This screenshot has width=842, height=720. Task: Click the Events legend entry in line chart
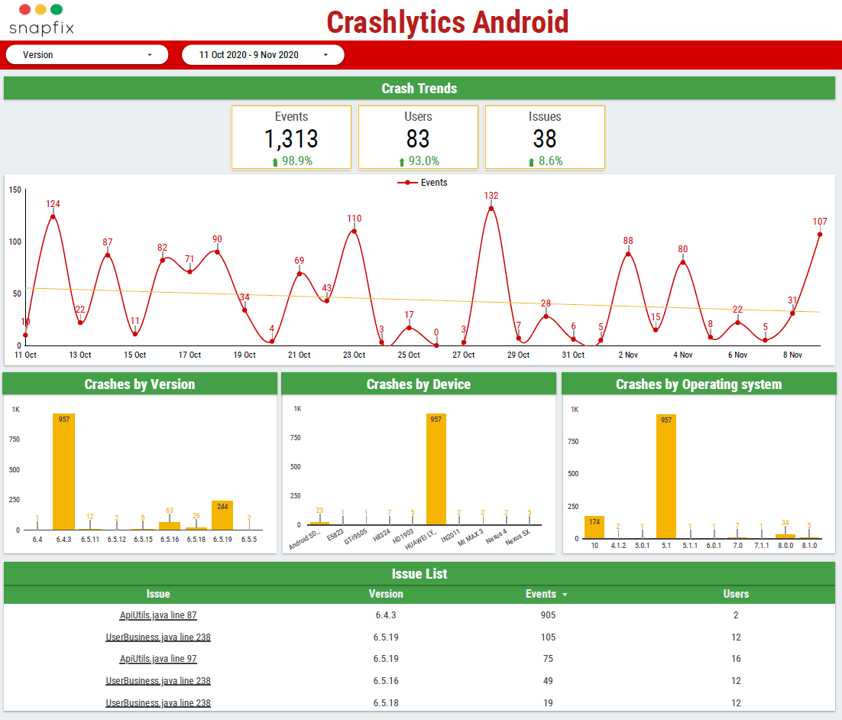click(x=422, y=183)
